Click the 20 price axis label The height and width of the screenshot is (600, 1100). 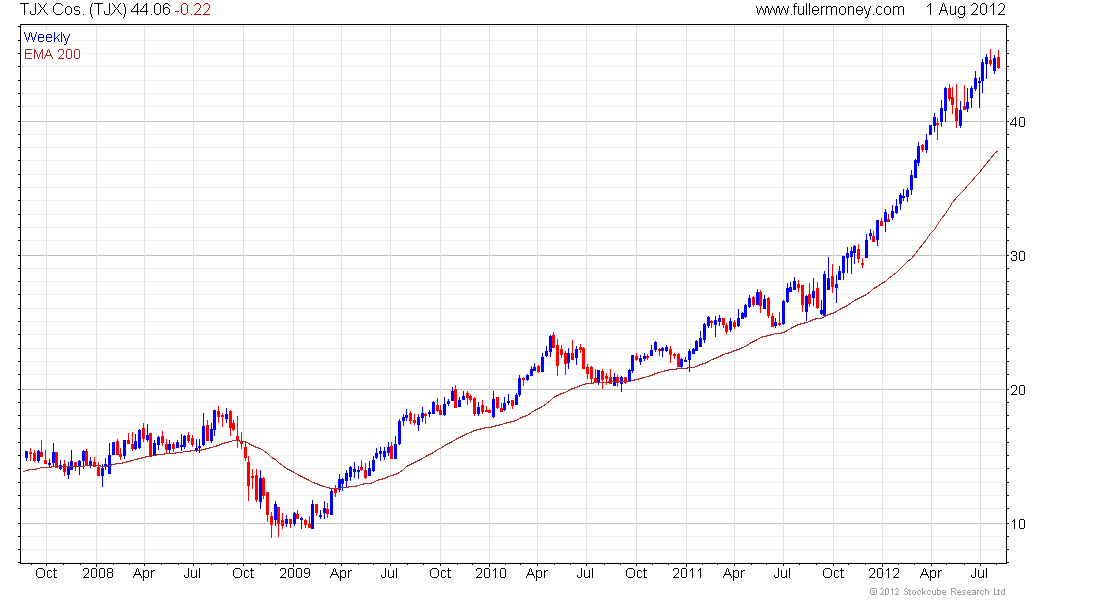(x=1017, y=390)
